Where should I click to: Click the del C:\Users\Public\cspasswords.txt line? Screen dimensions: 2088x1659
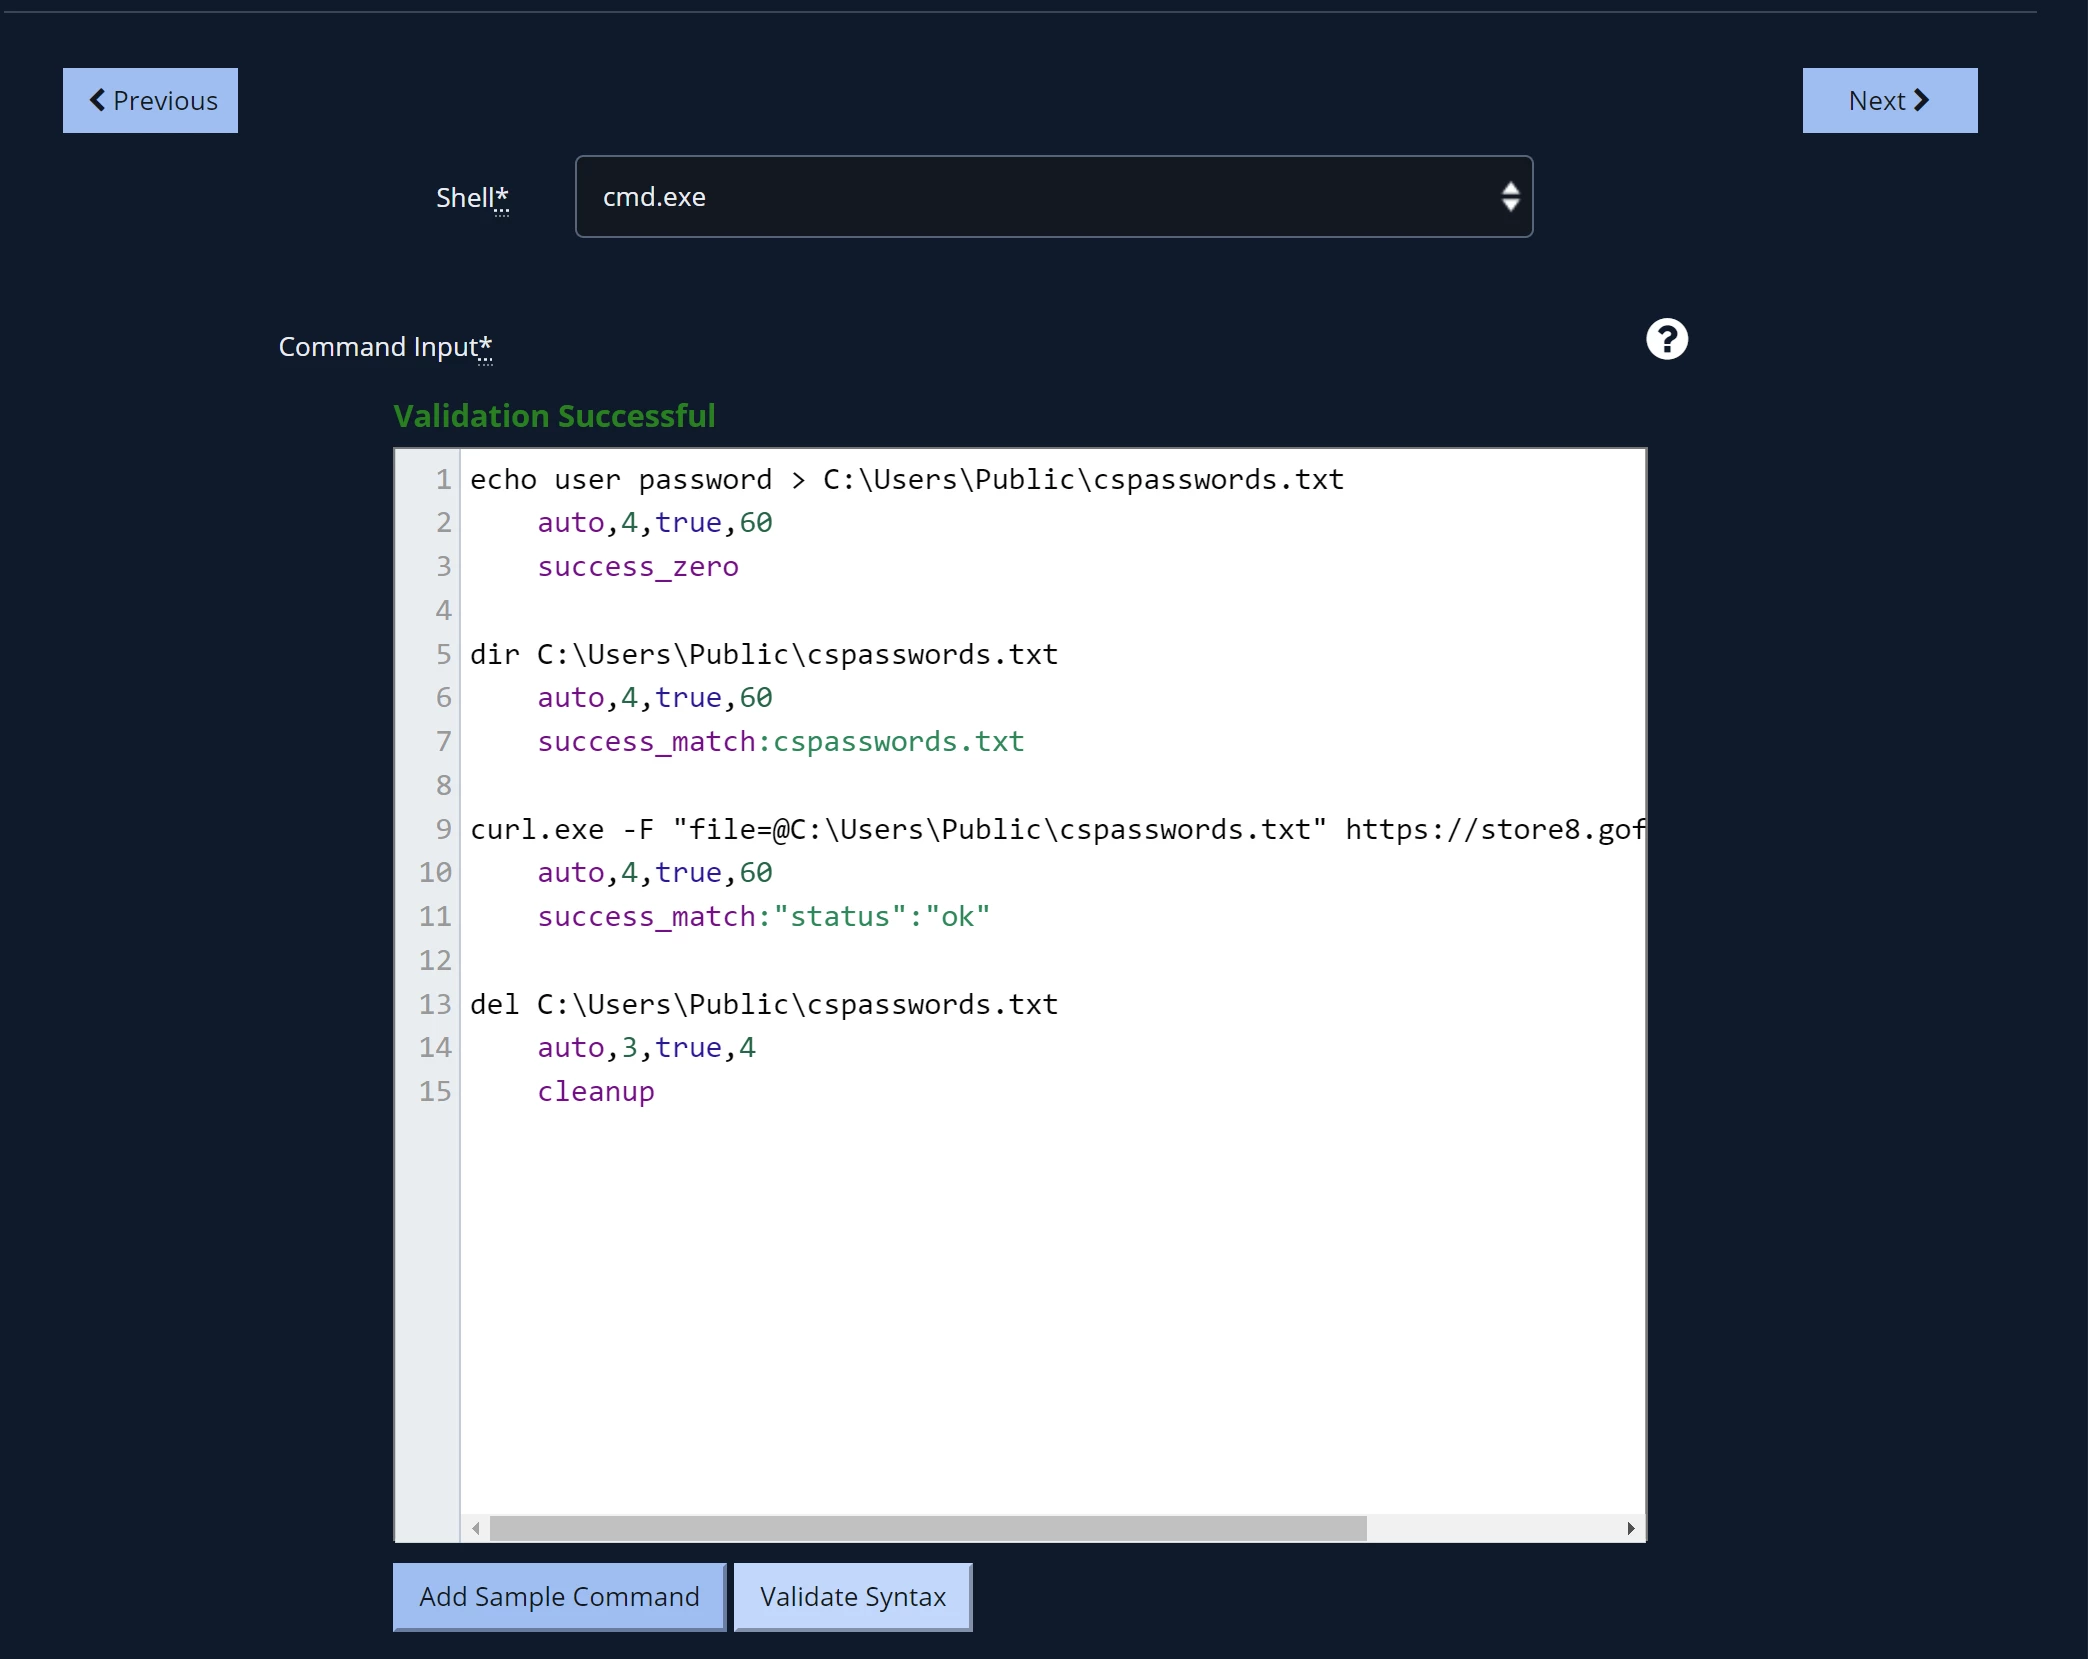pos(764,1004)
